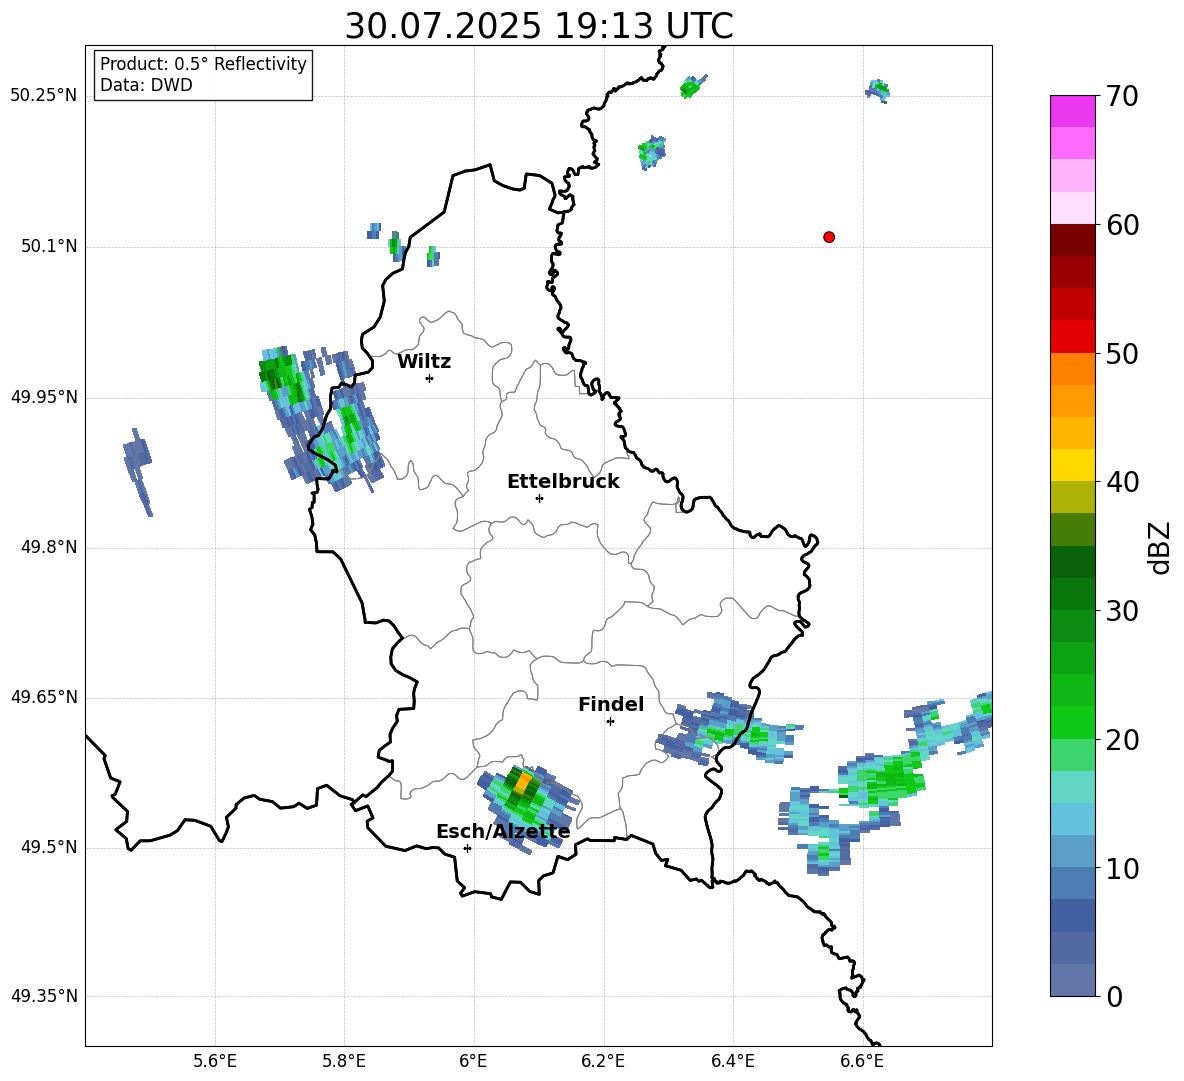Click the 49.8°N latitude label
The width and height of the screenshot is (1184, 1081).
[x=49, y=547]
